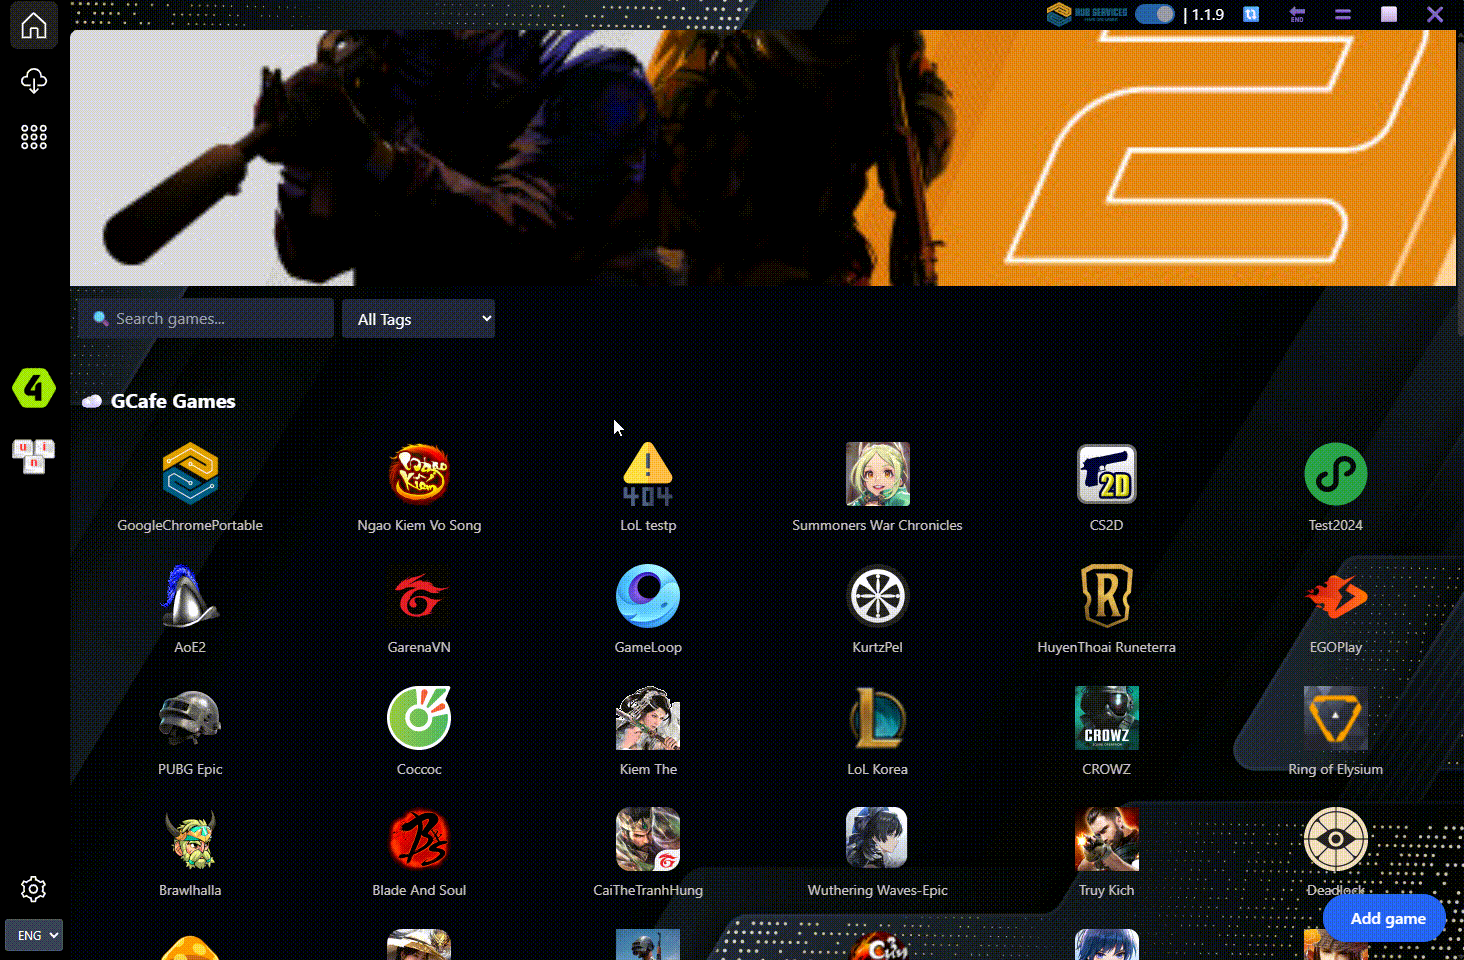Click the blue refresh sync icon
The height and width of the screenshot is (960, 1464).
1251,14
